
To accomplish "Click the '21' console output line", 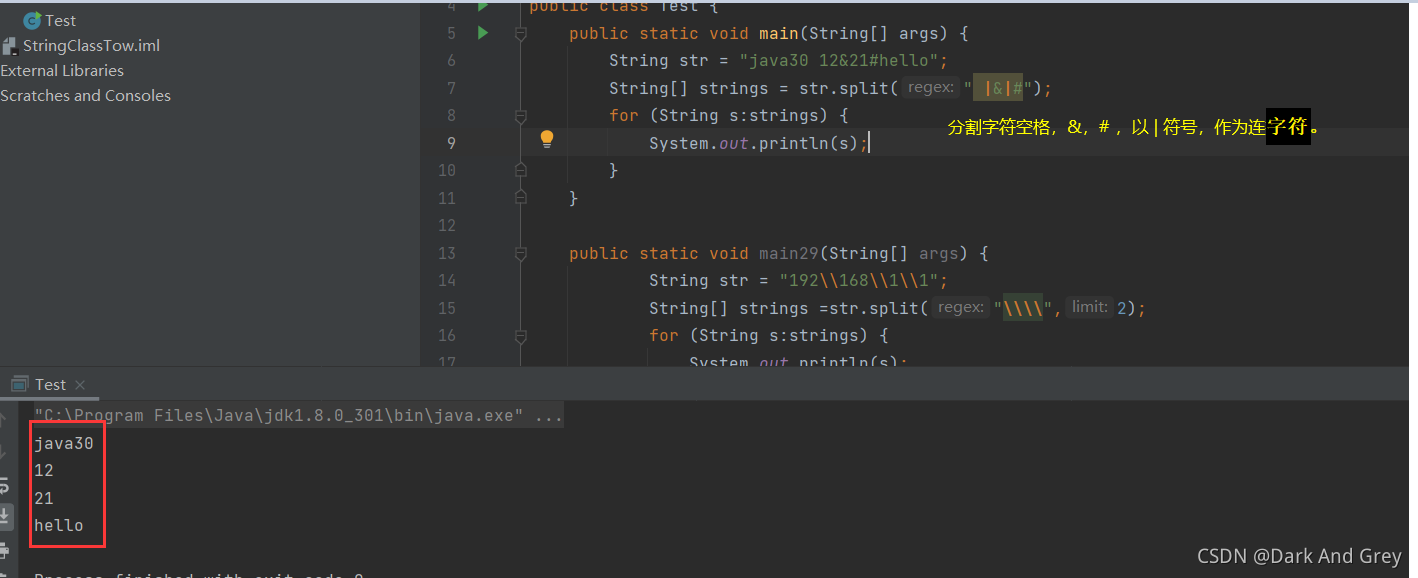I will (x=44, y=498).
